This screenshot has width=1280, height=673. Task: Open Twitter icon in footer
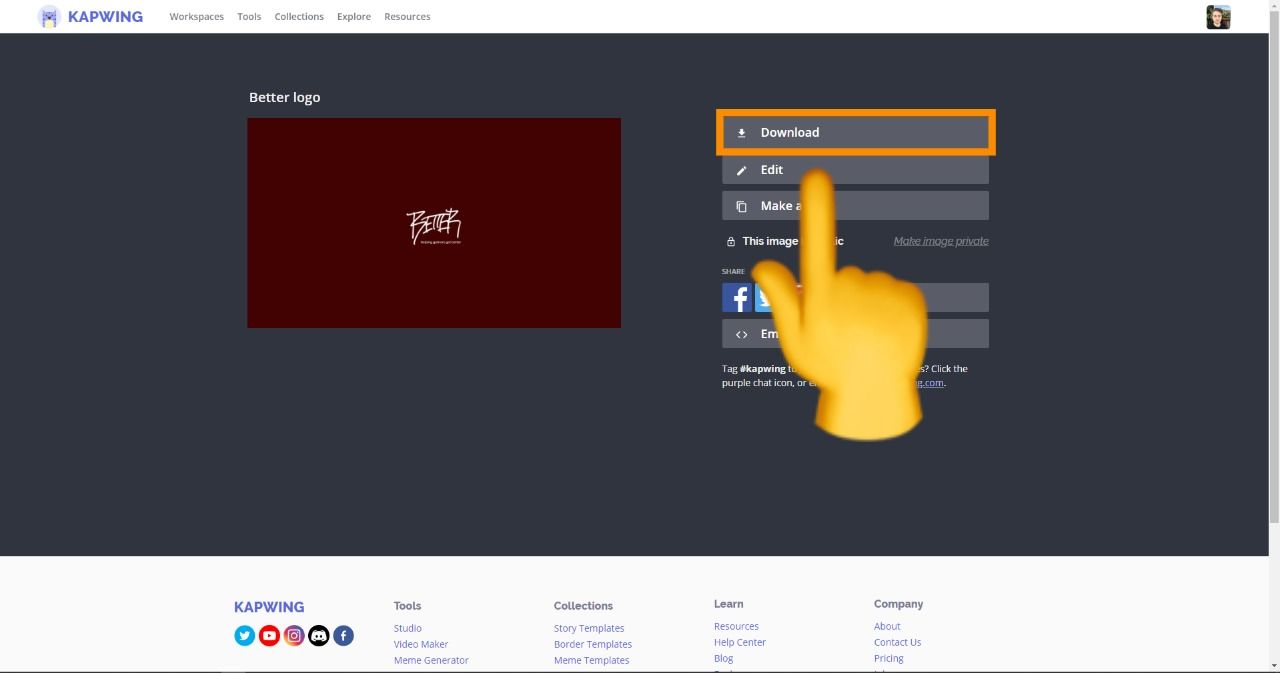244,636
